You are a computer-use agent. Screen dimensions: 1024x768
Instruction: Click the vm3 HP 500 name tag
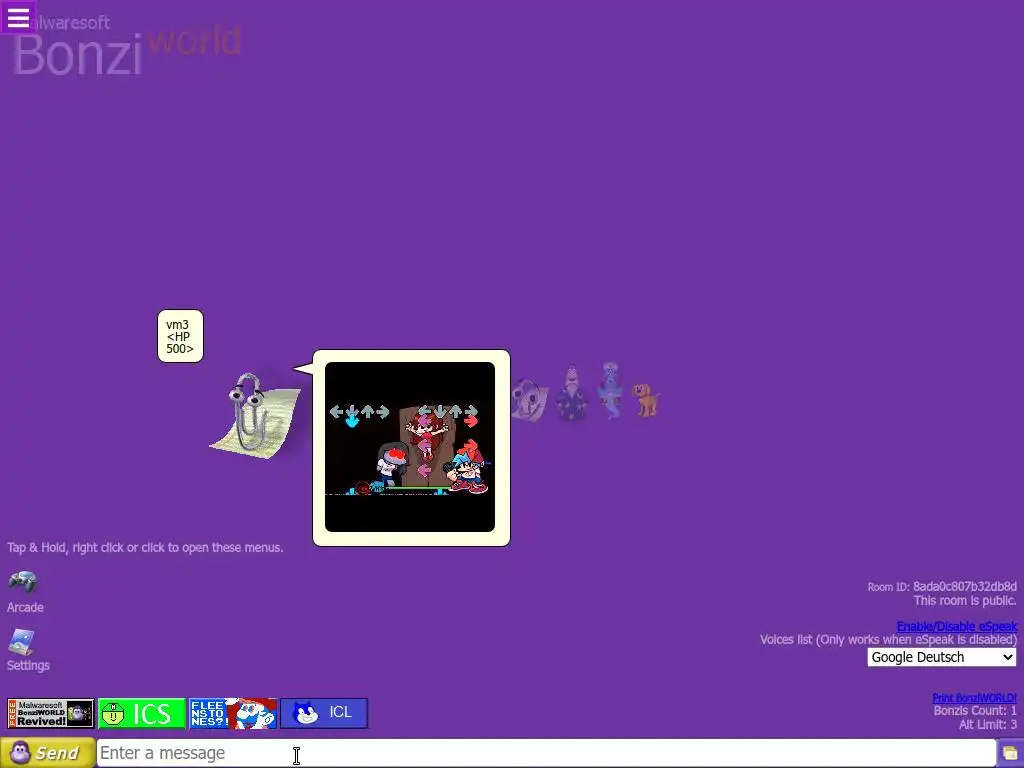(180, 336)
